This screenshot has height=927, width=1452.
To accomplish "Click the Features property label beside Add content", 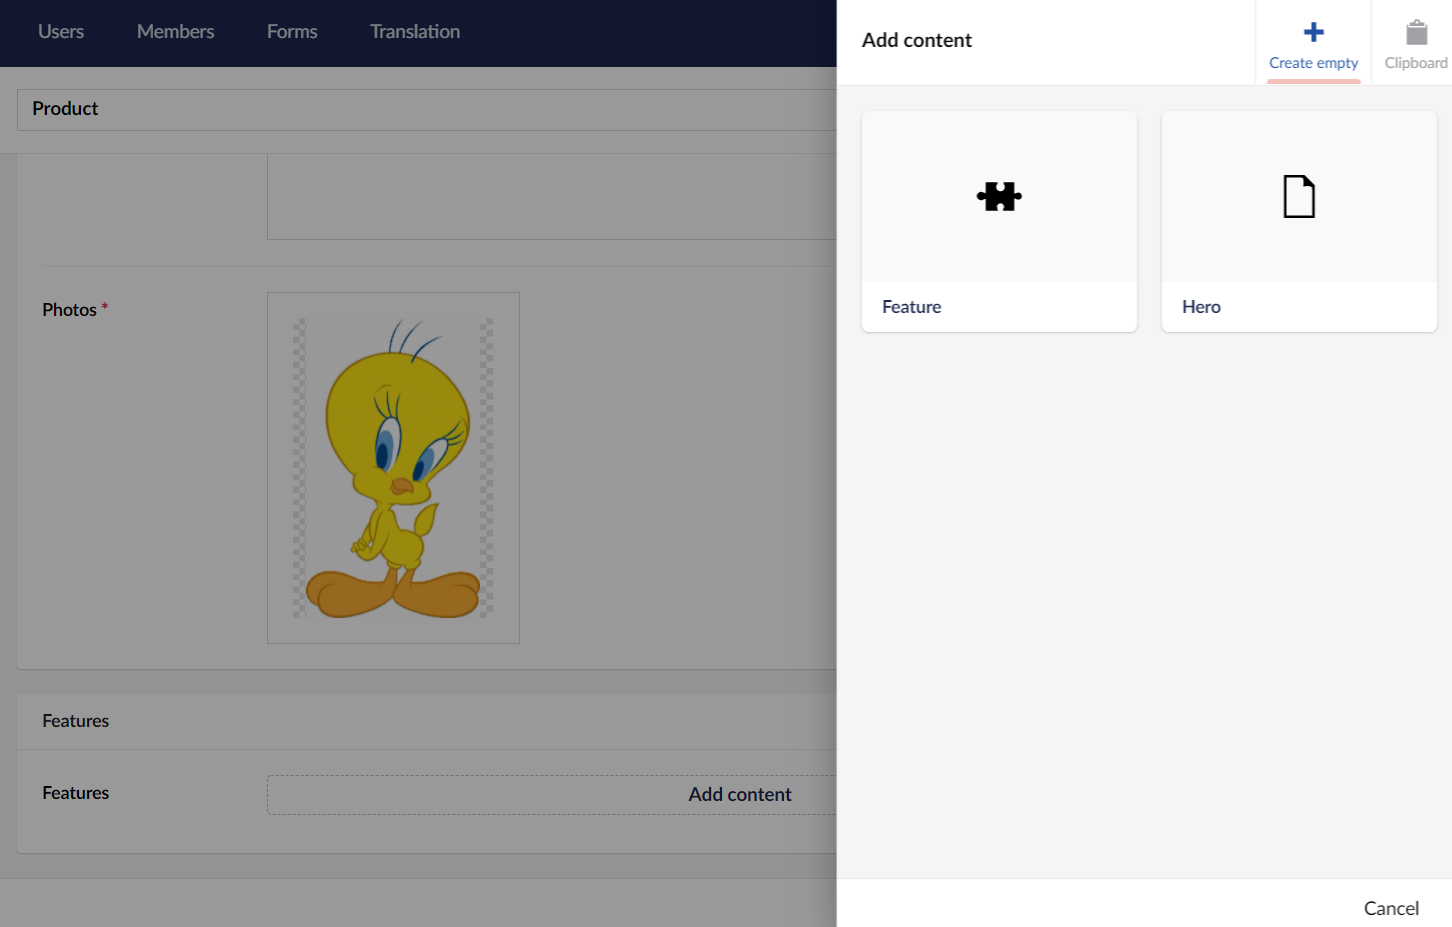I will tap(76, 793).
